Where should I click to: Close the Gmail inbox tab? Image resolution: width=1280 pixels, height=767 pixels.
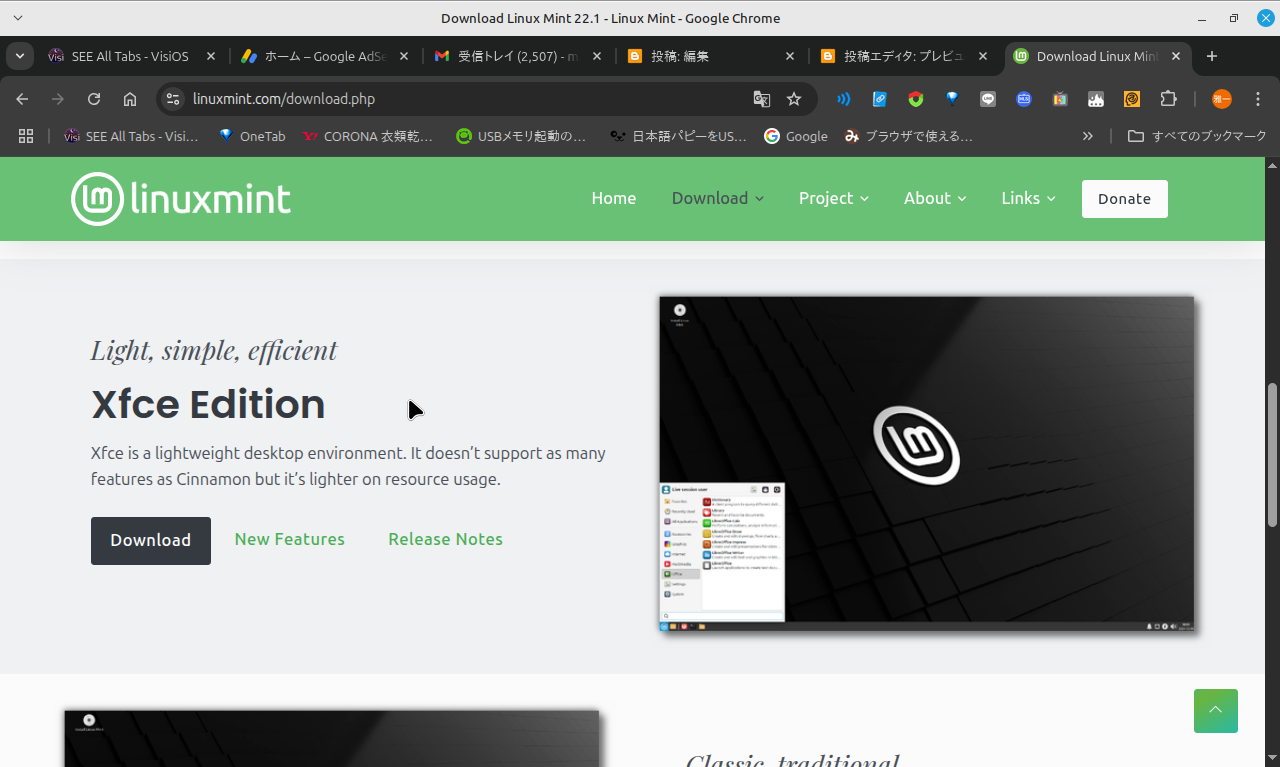597,56
